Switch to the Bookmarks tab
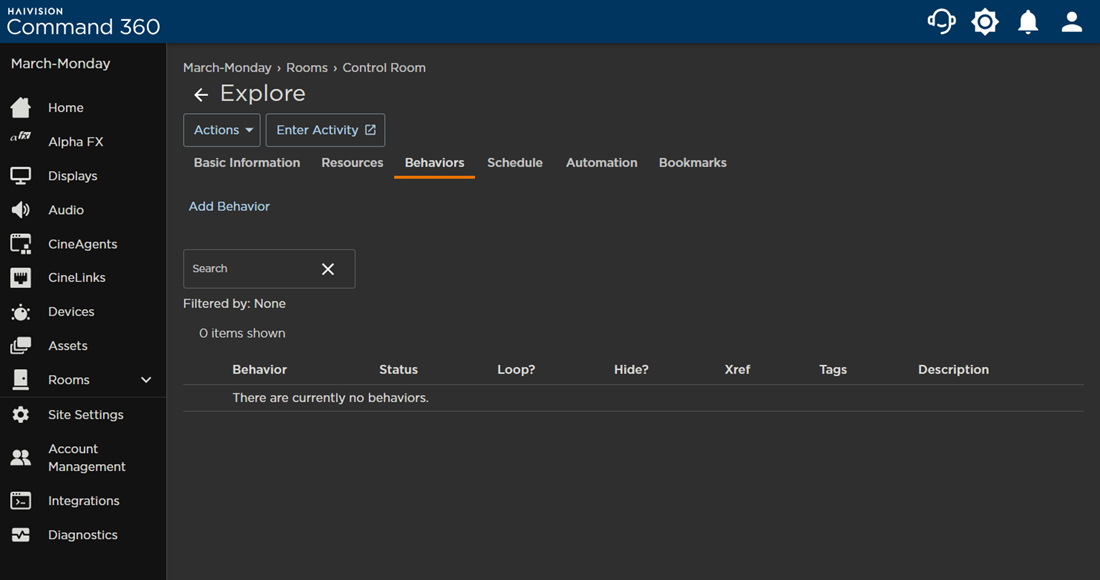 pos(692,163)
